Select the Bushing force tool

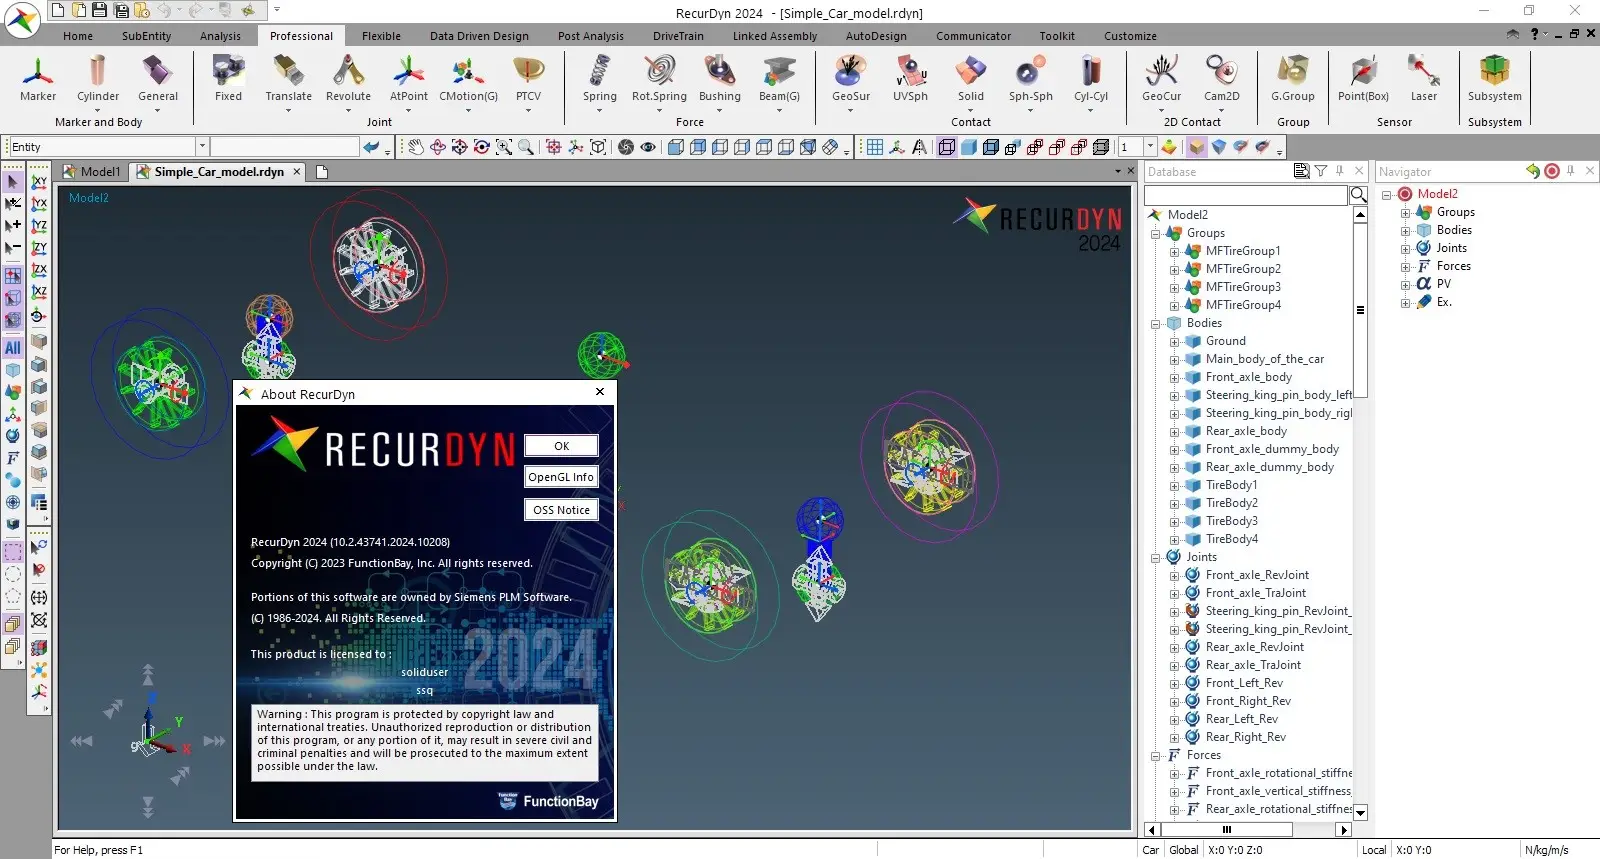click(x=720, y=79)
